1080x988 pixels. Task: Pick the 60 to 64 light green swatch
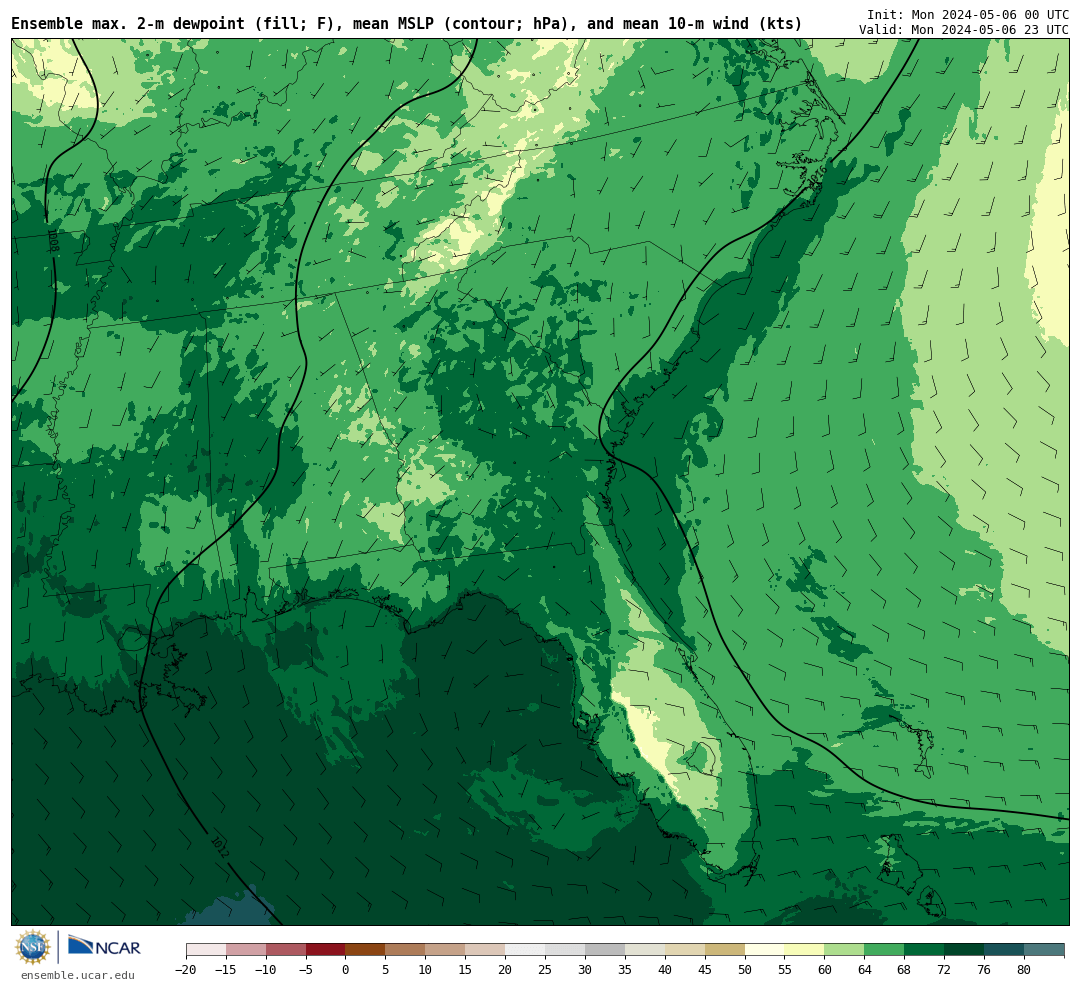(845, 950)
